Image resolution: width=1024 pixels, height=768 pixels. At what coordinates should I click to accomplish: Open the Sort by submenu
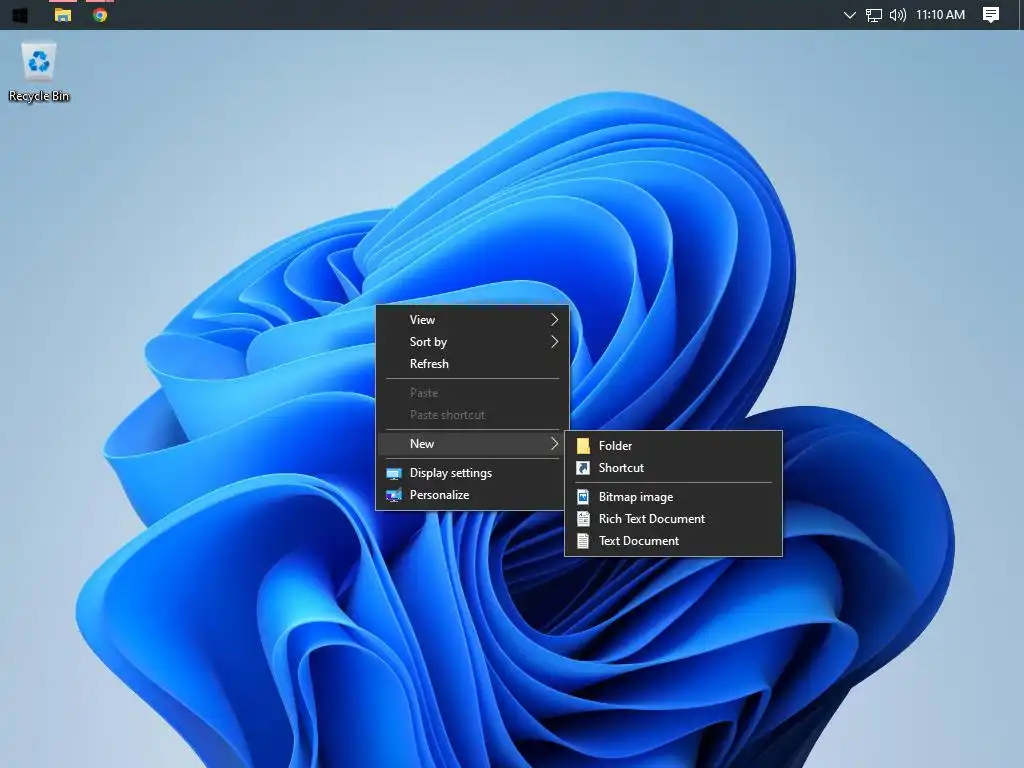[473, 342]
